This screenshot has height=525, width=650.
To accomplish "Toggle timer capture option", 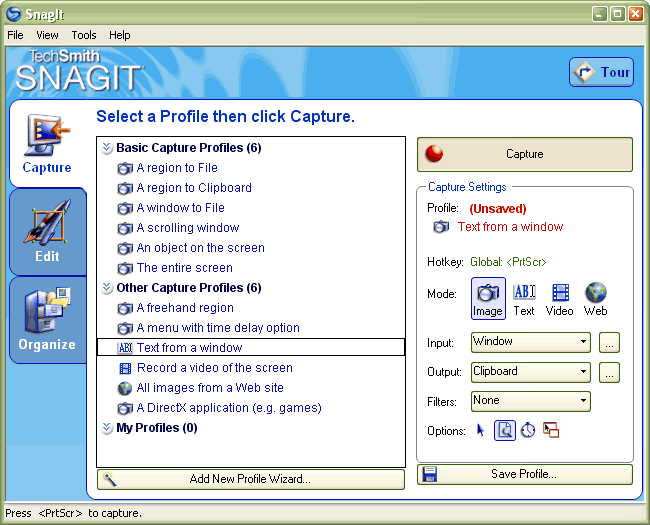I will point(528,430).
